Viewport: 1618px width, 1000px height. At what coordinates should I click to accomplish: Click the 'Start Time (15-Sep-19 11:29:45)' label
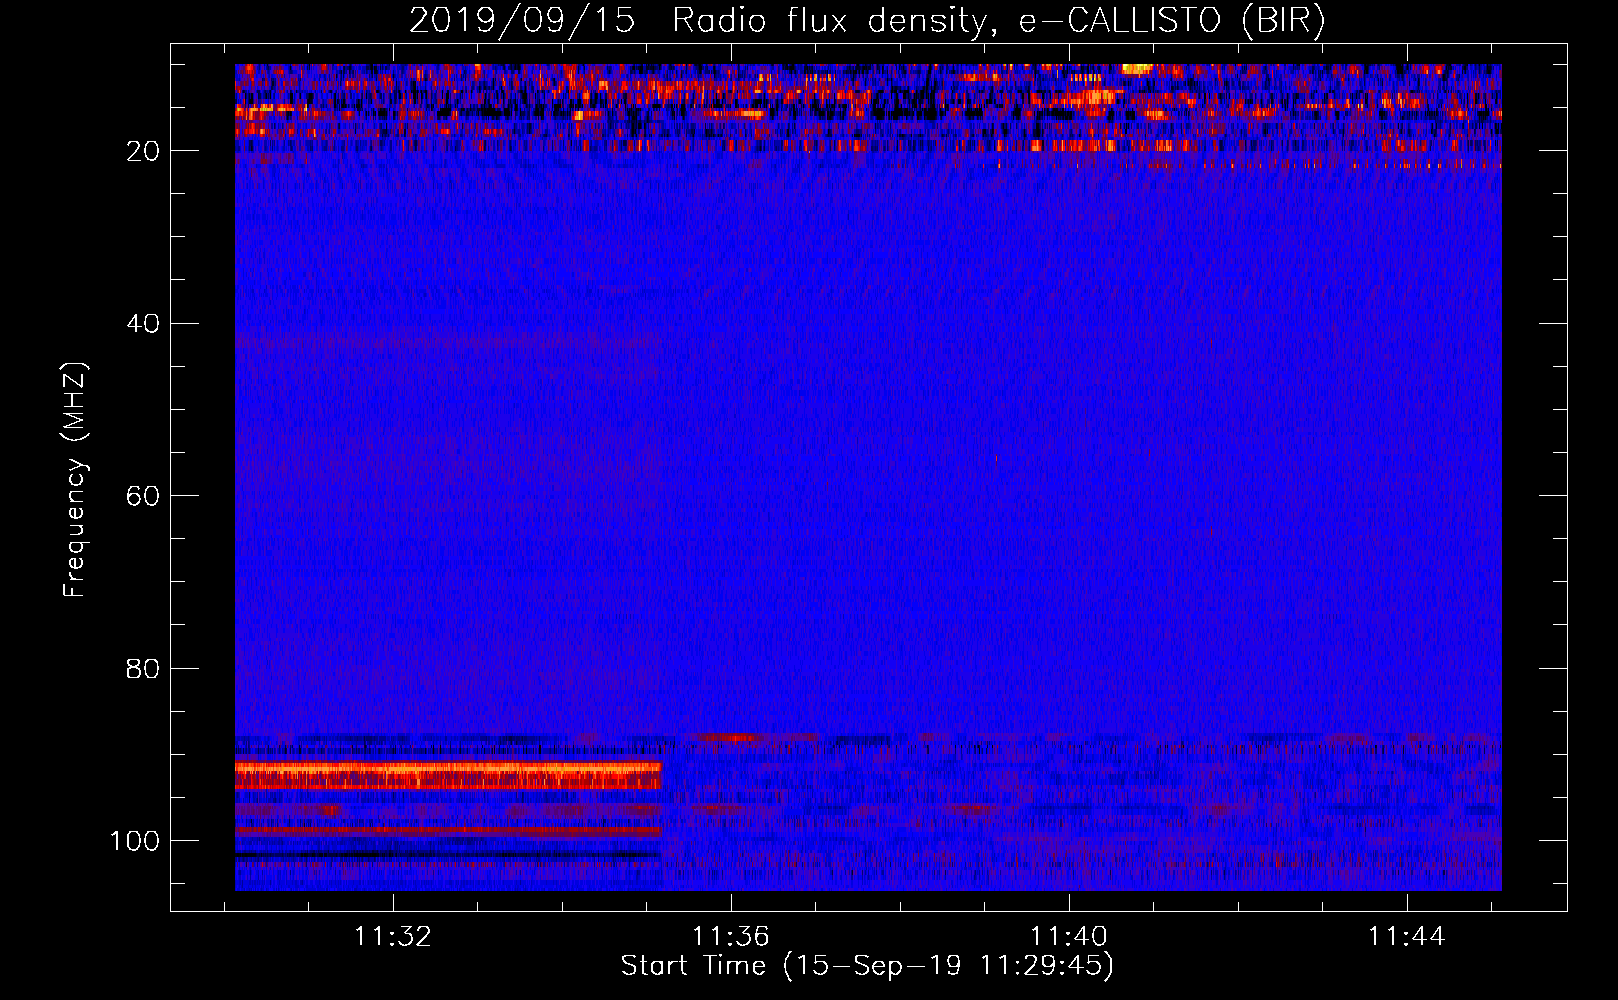(867, 966)
